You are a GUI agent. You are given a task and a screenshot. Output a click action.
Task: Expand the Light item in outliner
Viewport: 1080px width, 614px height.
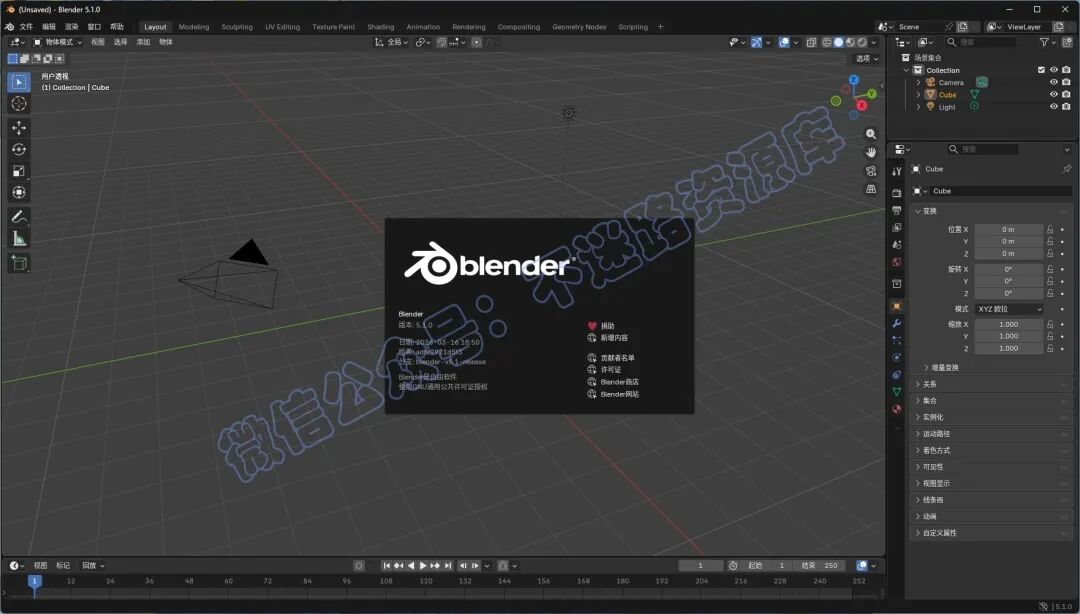(x=918, y=107)
